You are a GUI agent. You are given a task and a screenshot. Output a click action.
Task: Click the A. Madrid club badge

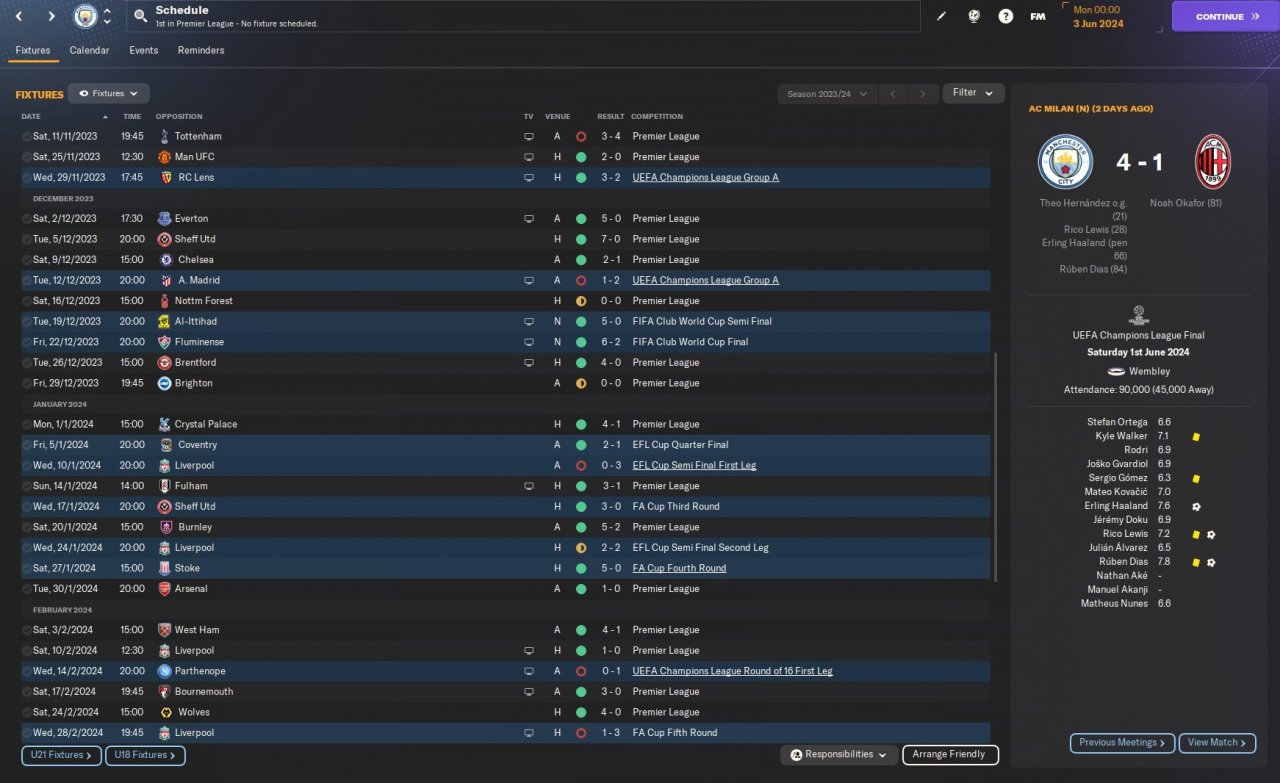[x=166, y=280]
